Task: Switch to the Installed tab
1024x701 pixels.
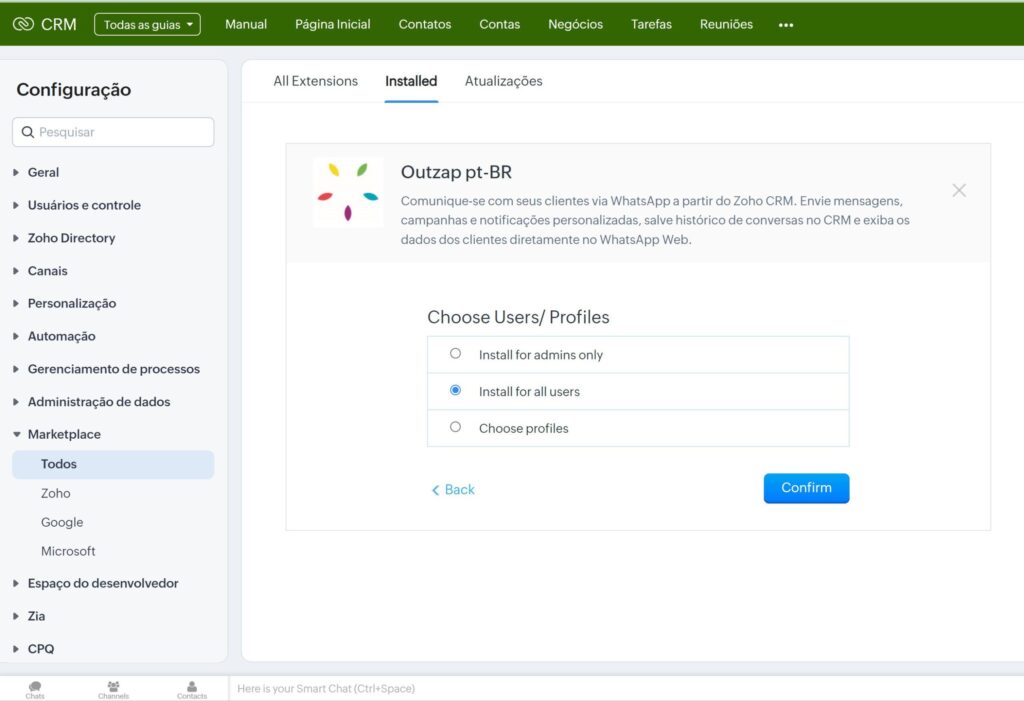Action: [411, 81]
